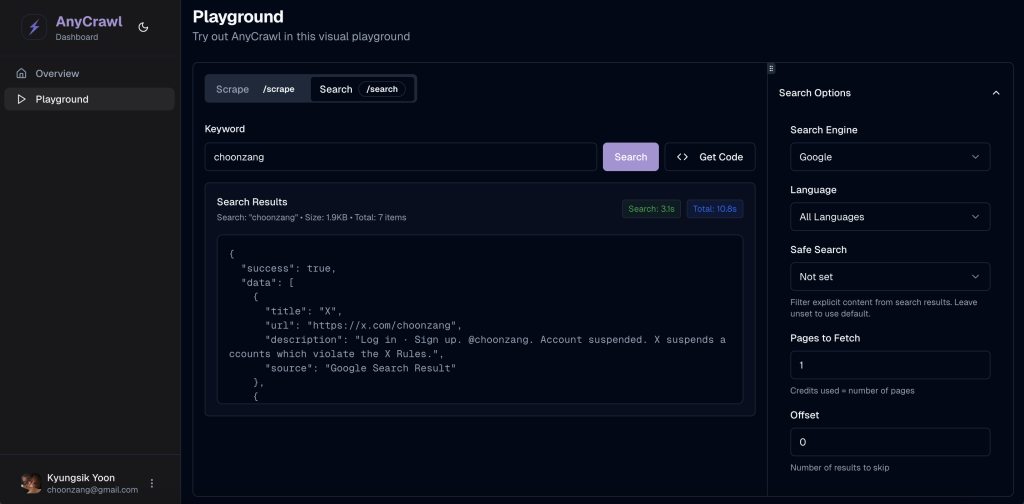Focus the Keyword input field
1024x504 pixels.
pyautogui.click(x=401, y=157)
